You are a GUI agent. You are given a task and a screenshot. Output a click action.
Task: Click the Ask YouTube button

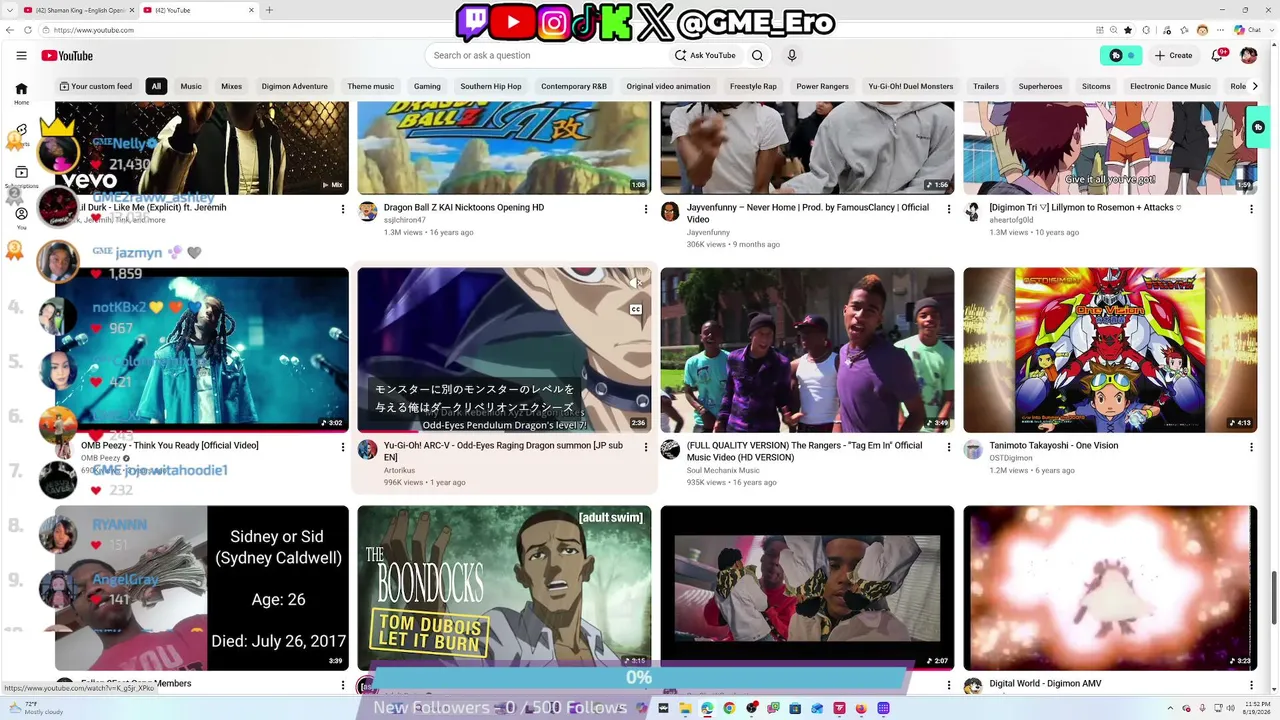pyautogui.click(x=705, y=56)
